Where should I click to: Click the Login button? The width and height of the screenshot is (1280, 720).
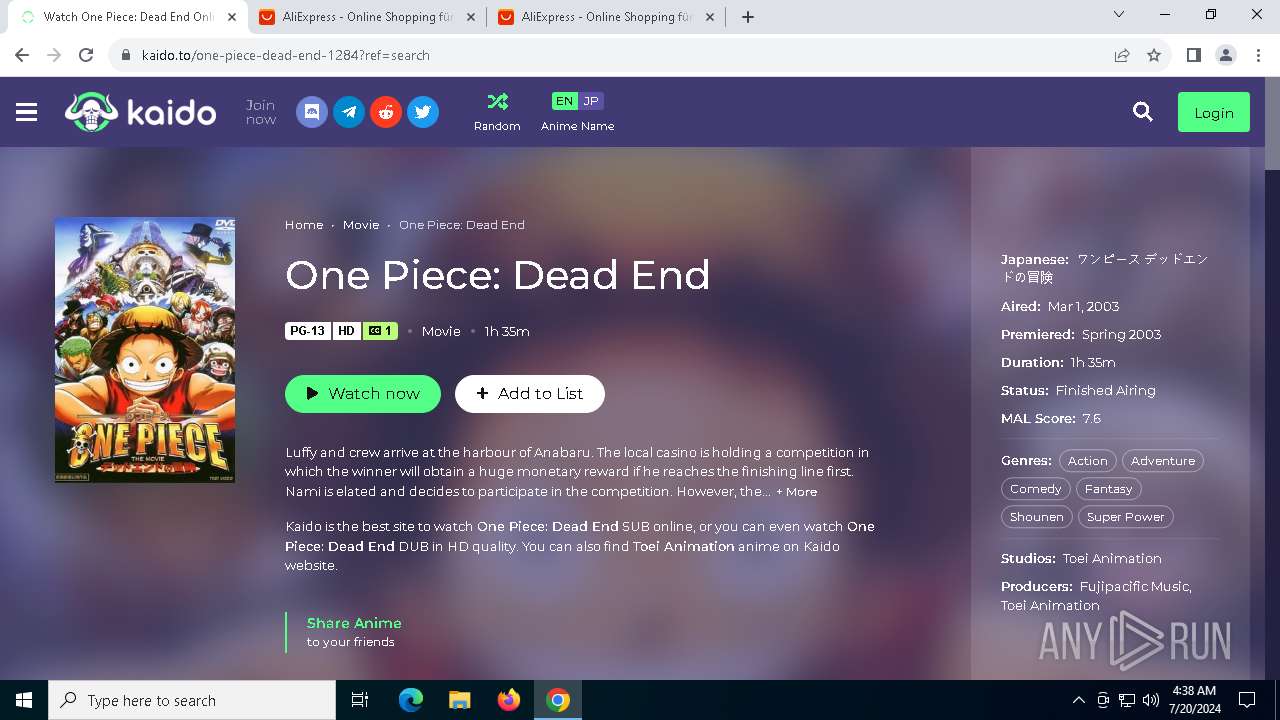pyautogui.click(x=1214, y=113)
